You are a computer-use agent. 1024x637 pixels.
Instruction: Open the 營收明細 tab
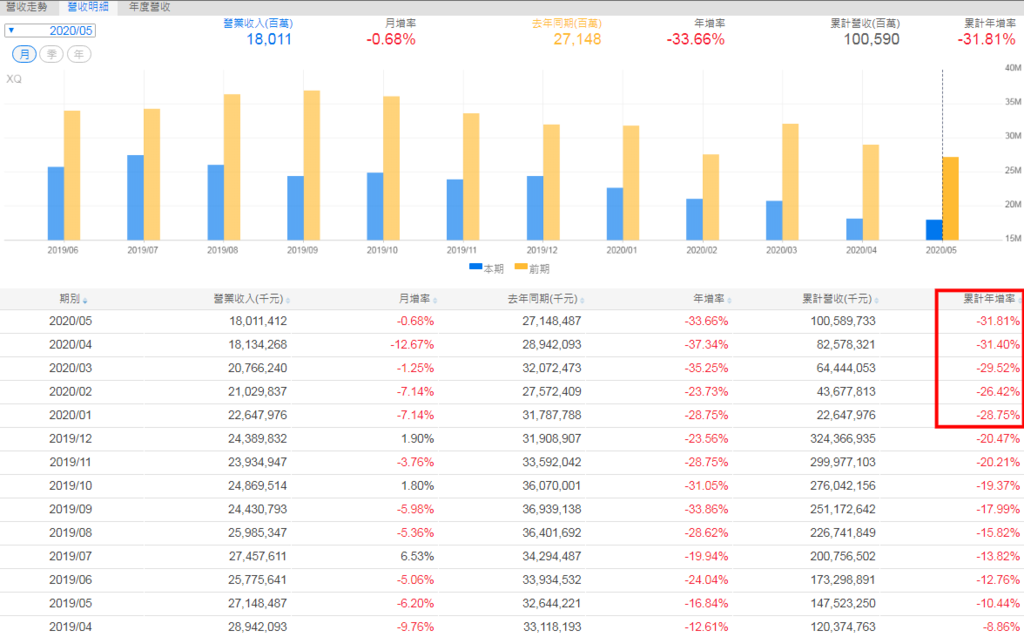[x=88, y=7]
